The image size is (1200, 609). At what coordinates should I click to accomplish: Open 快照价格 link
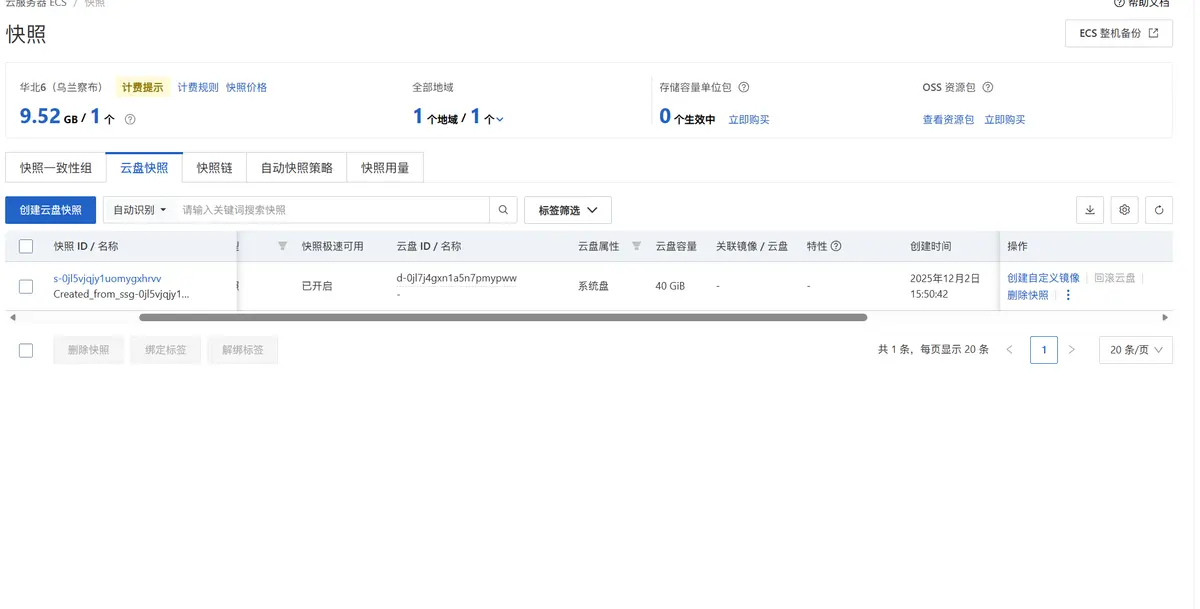click(x=246, y=88)
